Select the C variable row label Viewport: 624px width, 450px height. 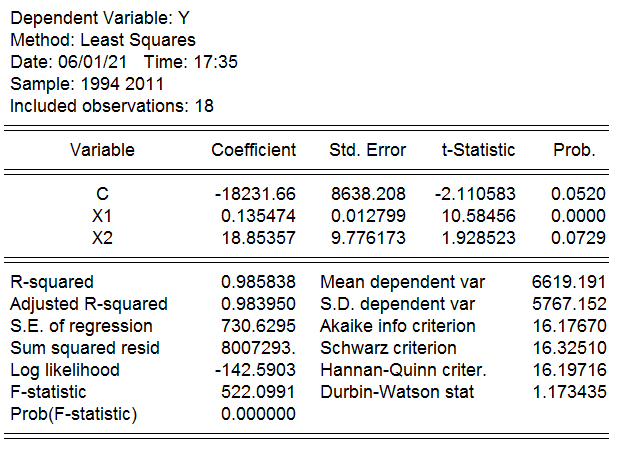[x=102, y=194]
